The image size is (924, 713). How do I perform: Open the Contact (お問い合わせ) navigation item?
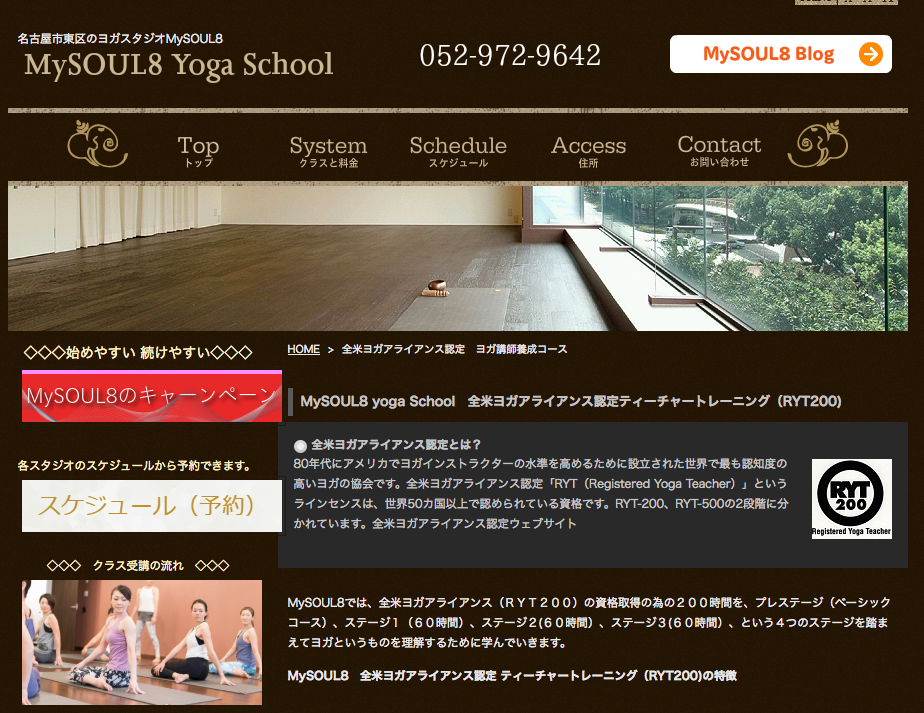(719, 151)
